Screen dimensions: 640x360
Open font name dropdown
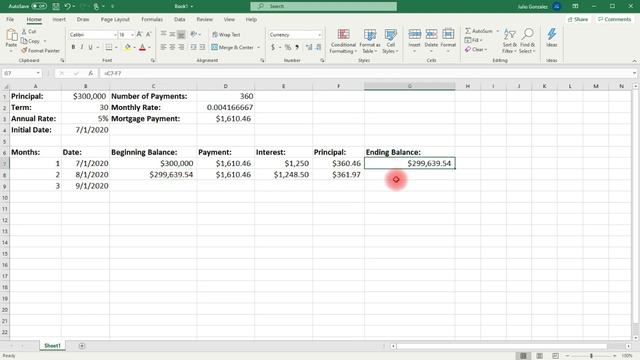pyautogui.click(x=116, y=35)
